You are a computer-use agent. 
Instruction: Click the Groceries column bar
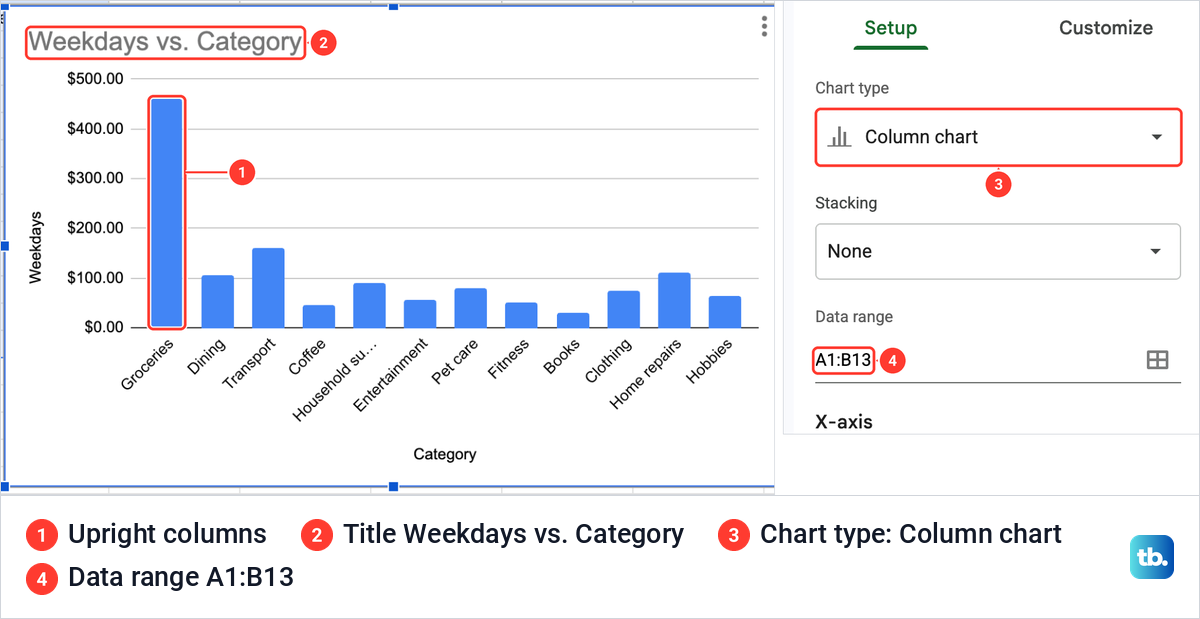(x=167, y=213)
